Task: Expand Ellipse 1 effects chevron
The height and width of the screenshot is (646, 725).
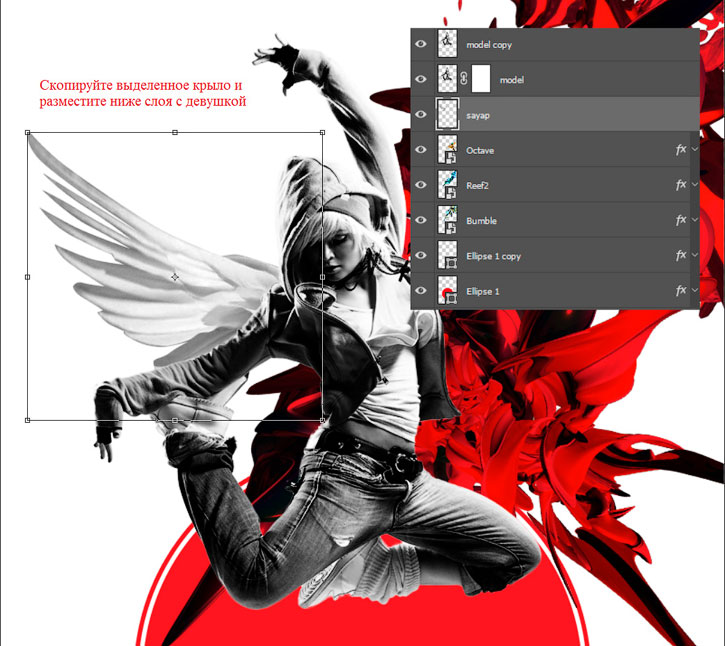Action: [x=694, y=290]
